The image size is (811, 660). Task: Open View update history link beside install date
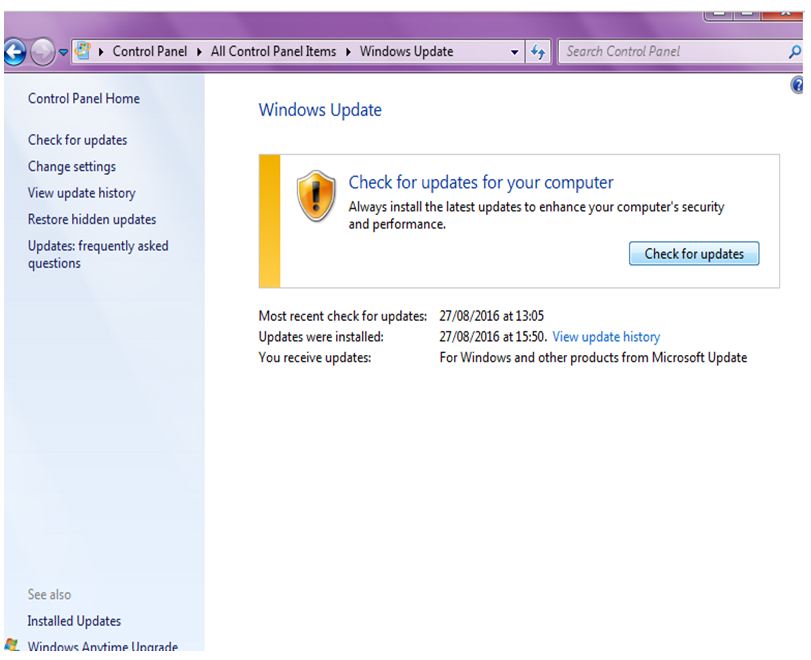[606, 337]
